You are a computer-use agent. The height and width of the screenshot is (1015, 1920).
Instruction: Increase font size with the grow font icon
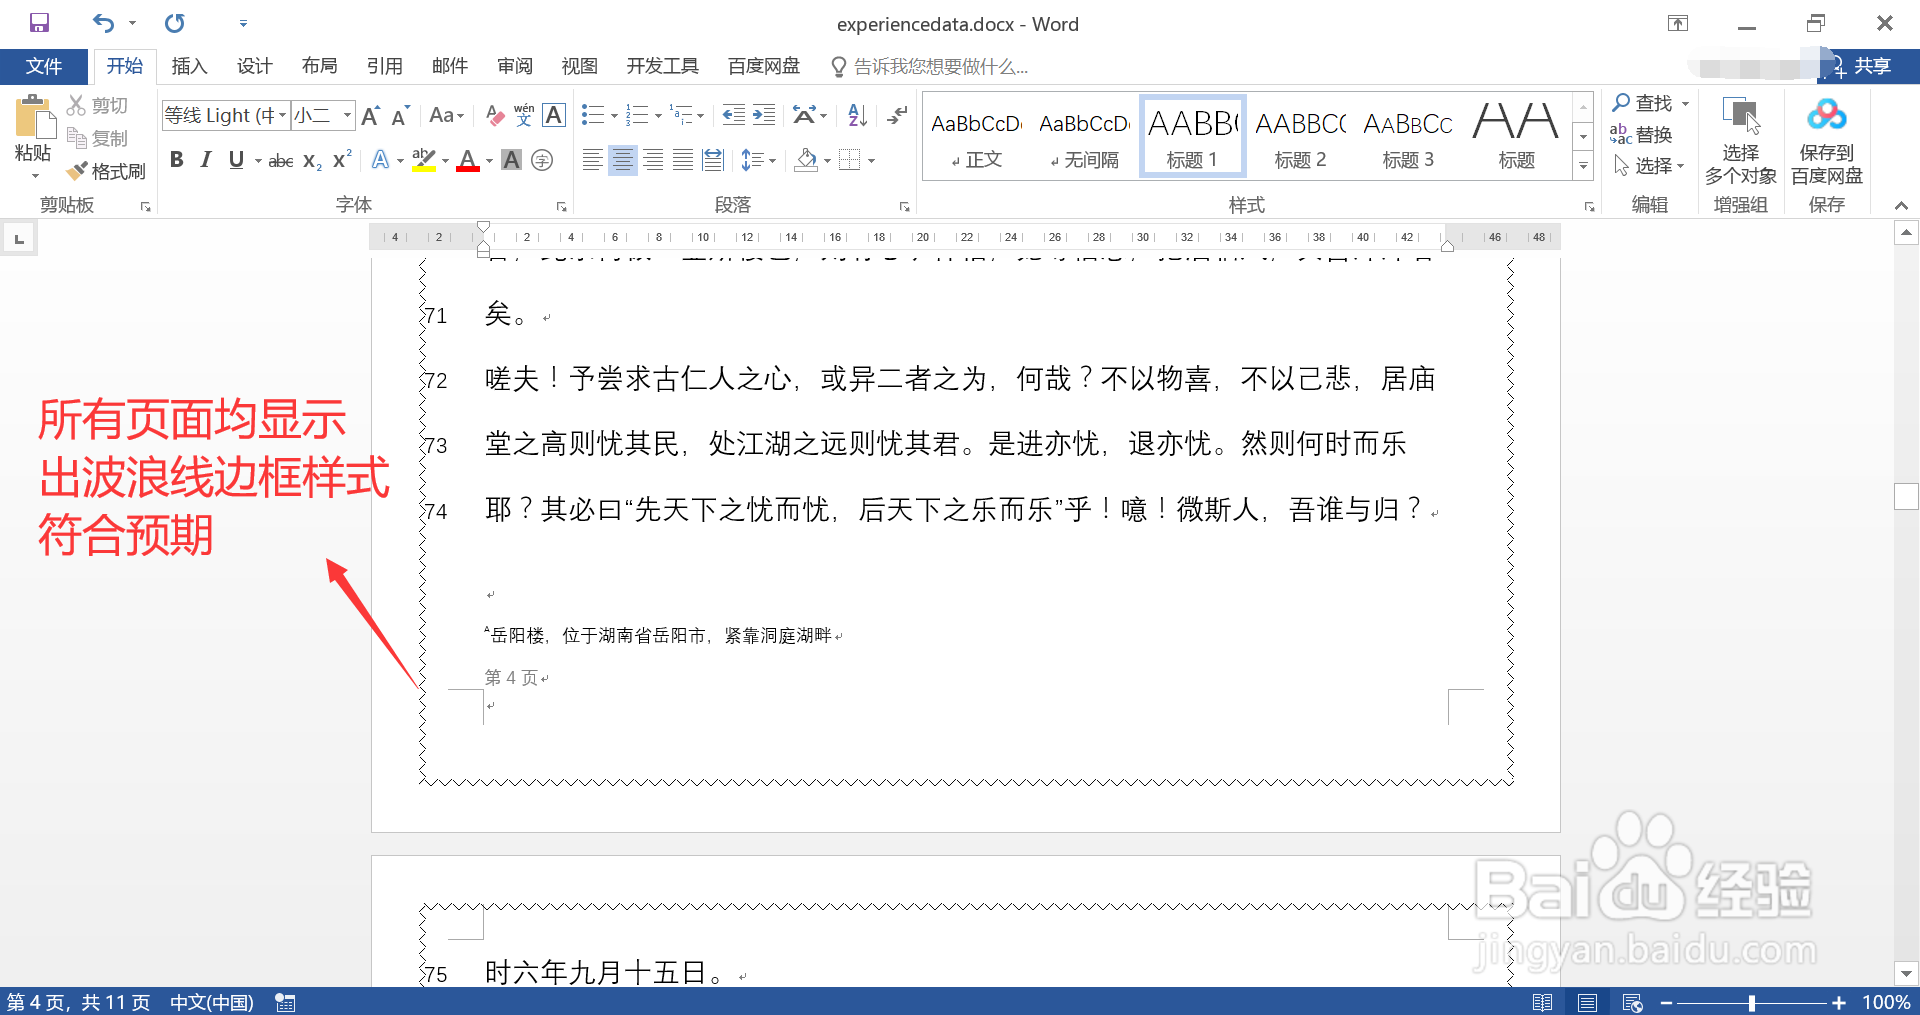370,115
